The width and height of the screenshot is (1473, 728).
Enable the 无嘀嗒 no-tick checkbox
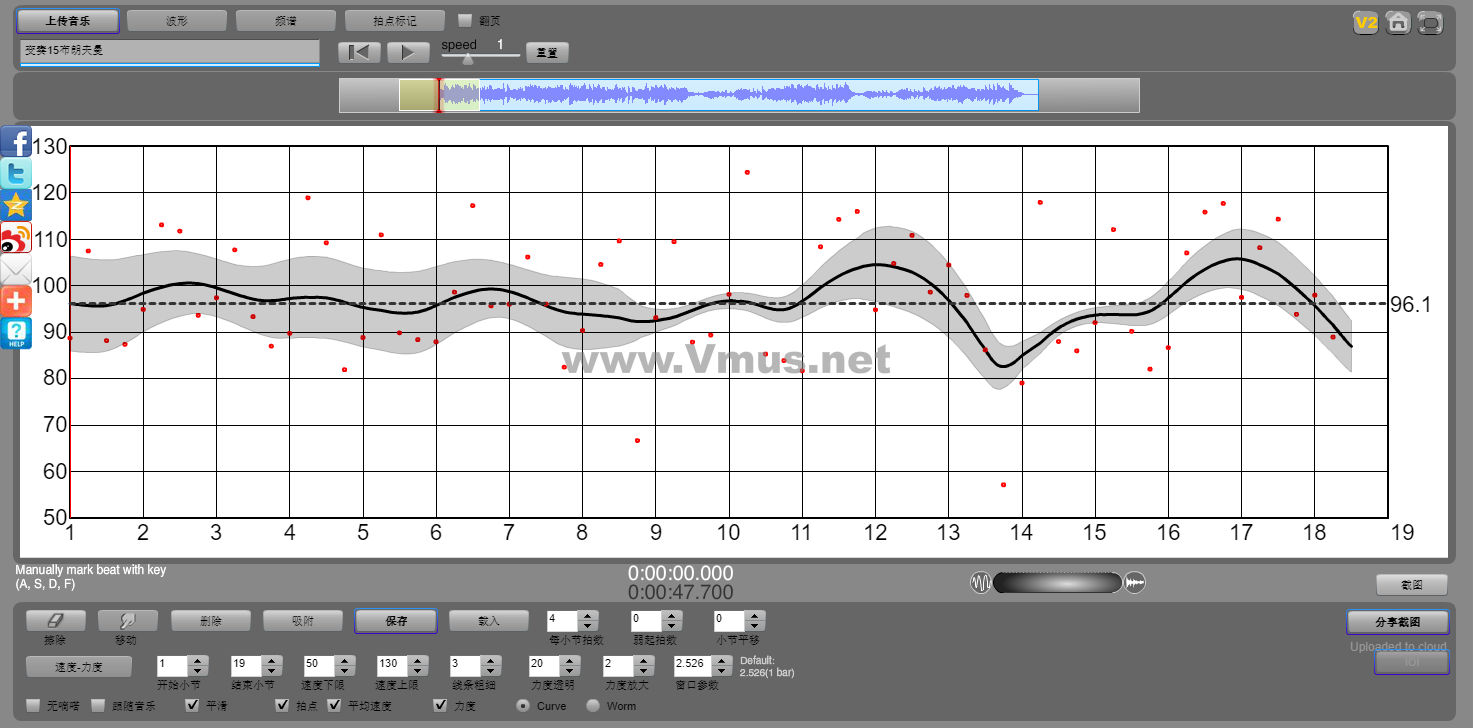[33, 706]
